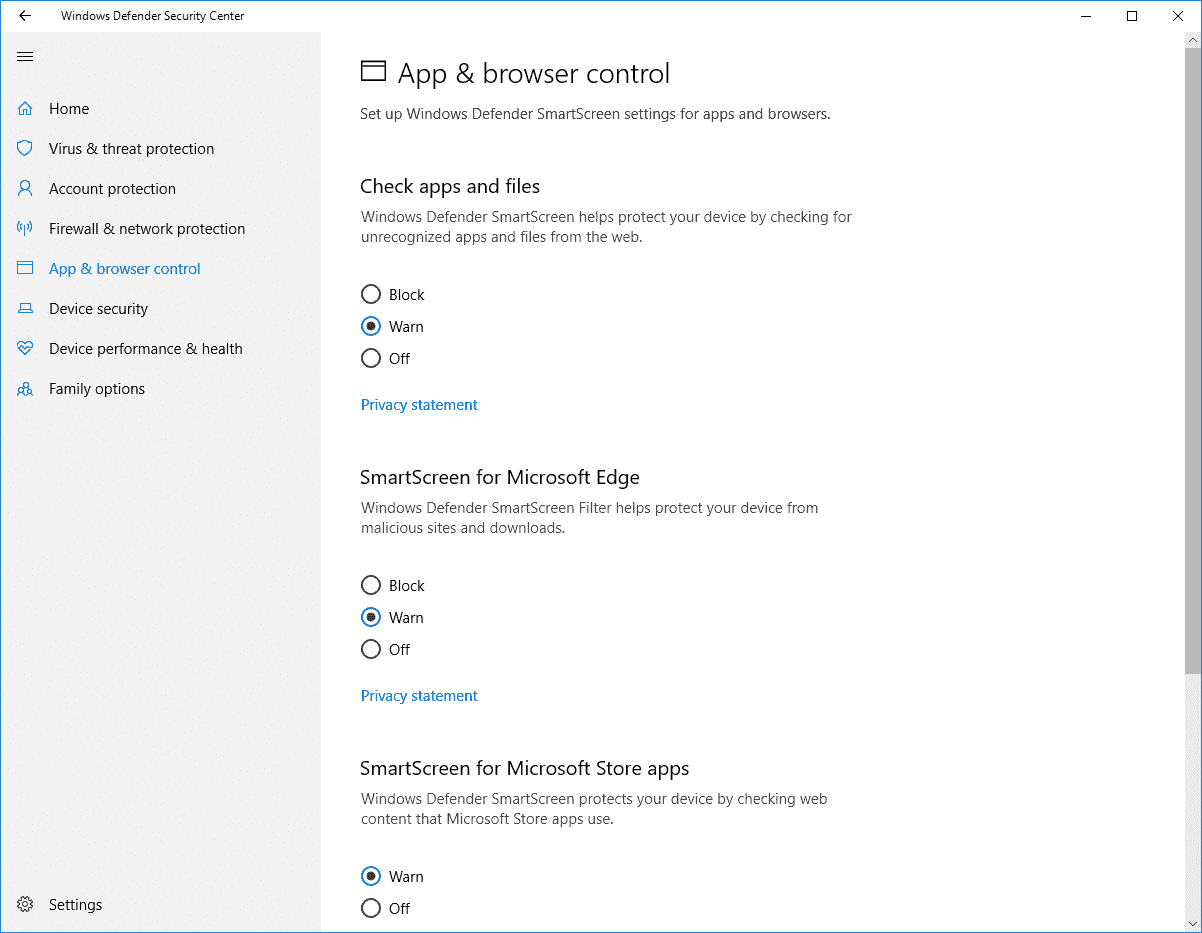This screenshot has width=1202, height=933.
Task: Click the scrollbar down arrow
Action: tap(1192, 923)
